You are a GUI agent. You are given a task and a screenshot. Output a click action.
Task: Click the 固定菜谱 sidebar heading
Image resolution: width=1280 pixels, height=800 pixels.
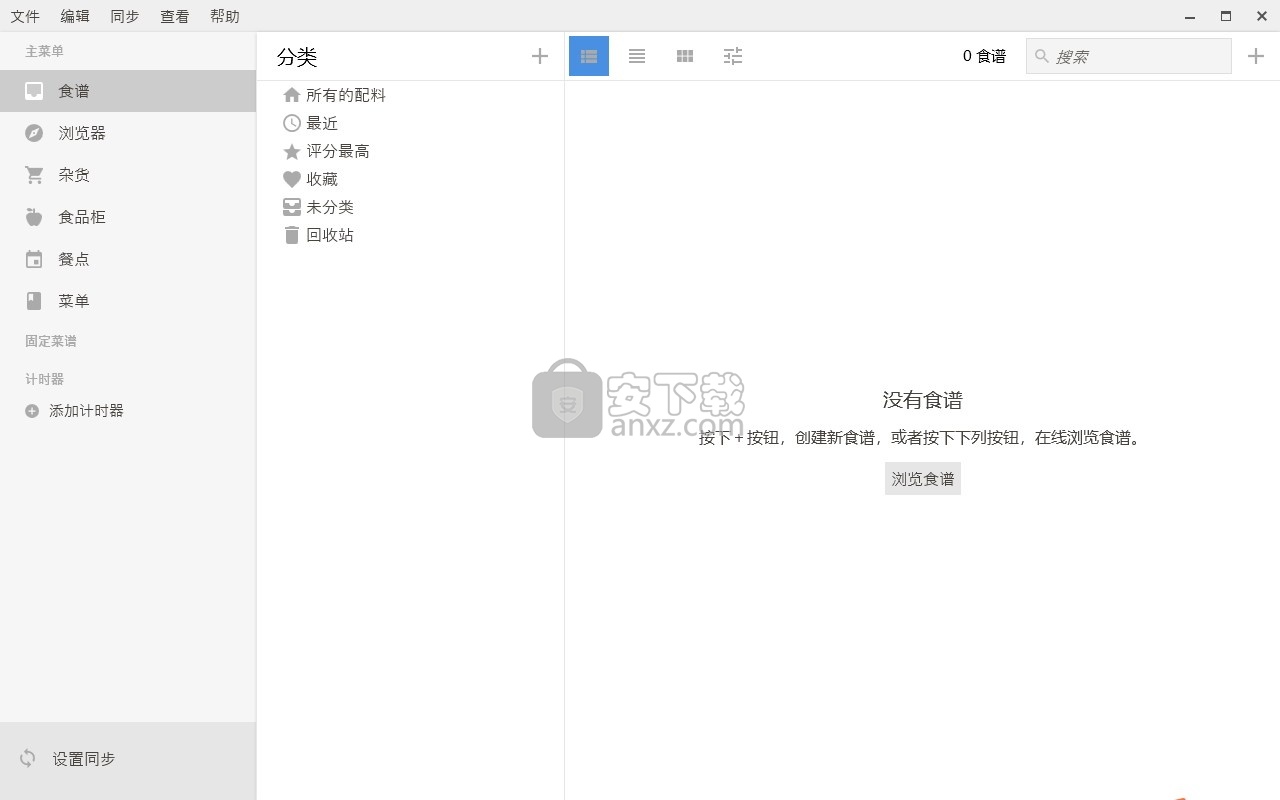point(51,341)
